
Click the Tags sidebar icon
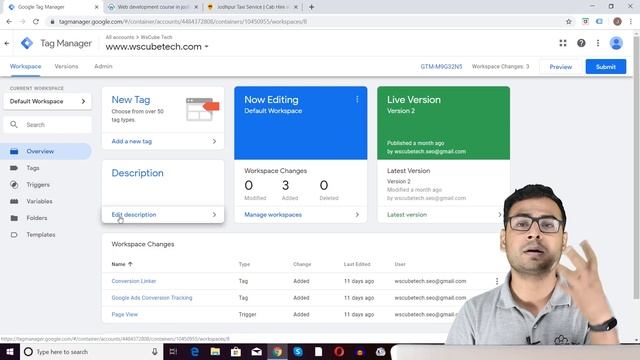point(14,168)
